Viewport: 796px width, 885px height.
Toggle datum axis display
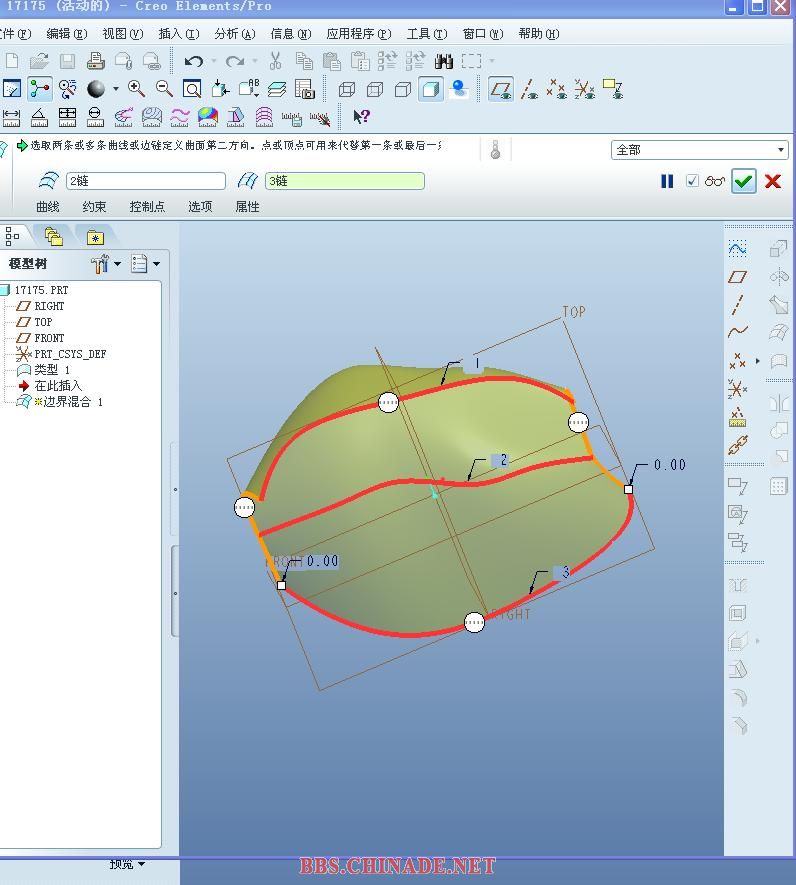pyautogui.click(x=529, y=89)
